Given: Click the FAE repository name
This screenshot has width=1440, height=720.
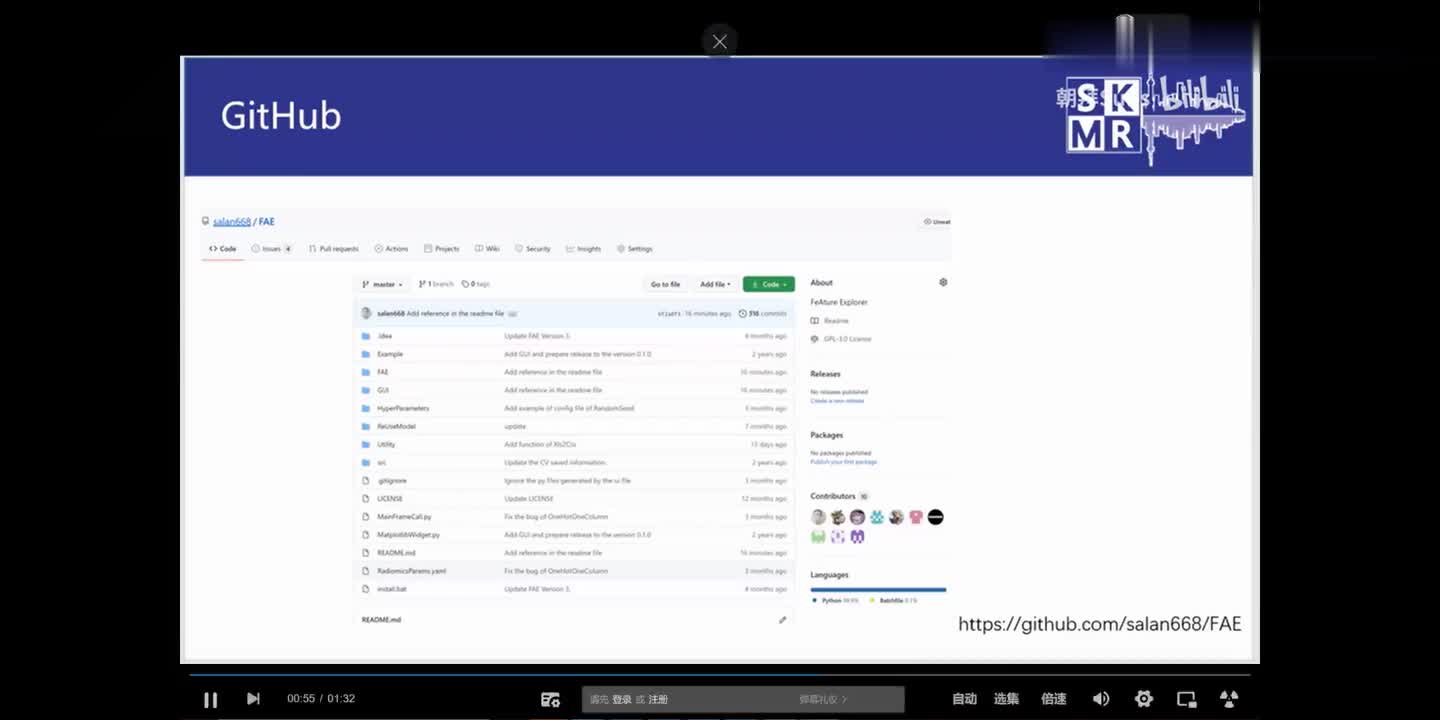Looking at the screenshot, I should [267, 222].
